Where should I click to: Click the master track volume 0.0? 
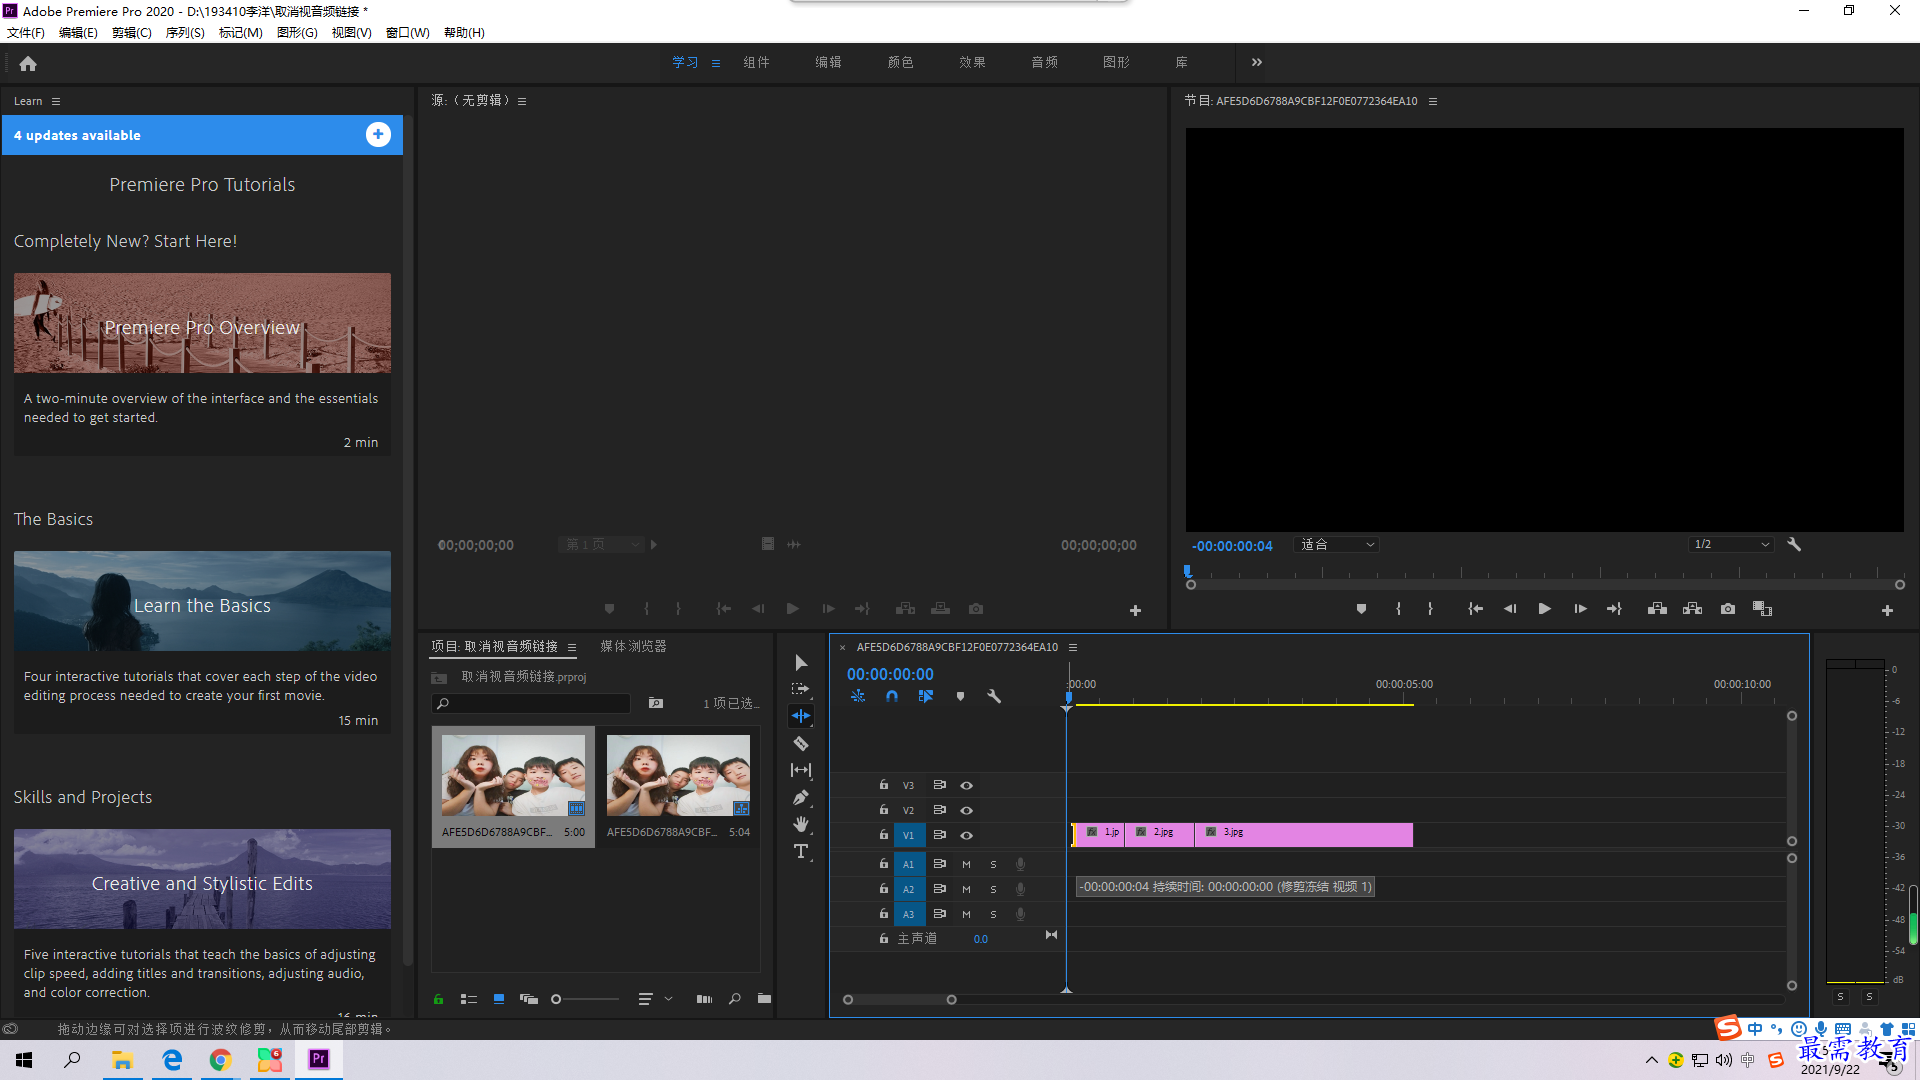pos(980,939)
